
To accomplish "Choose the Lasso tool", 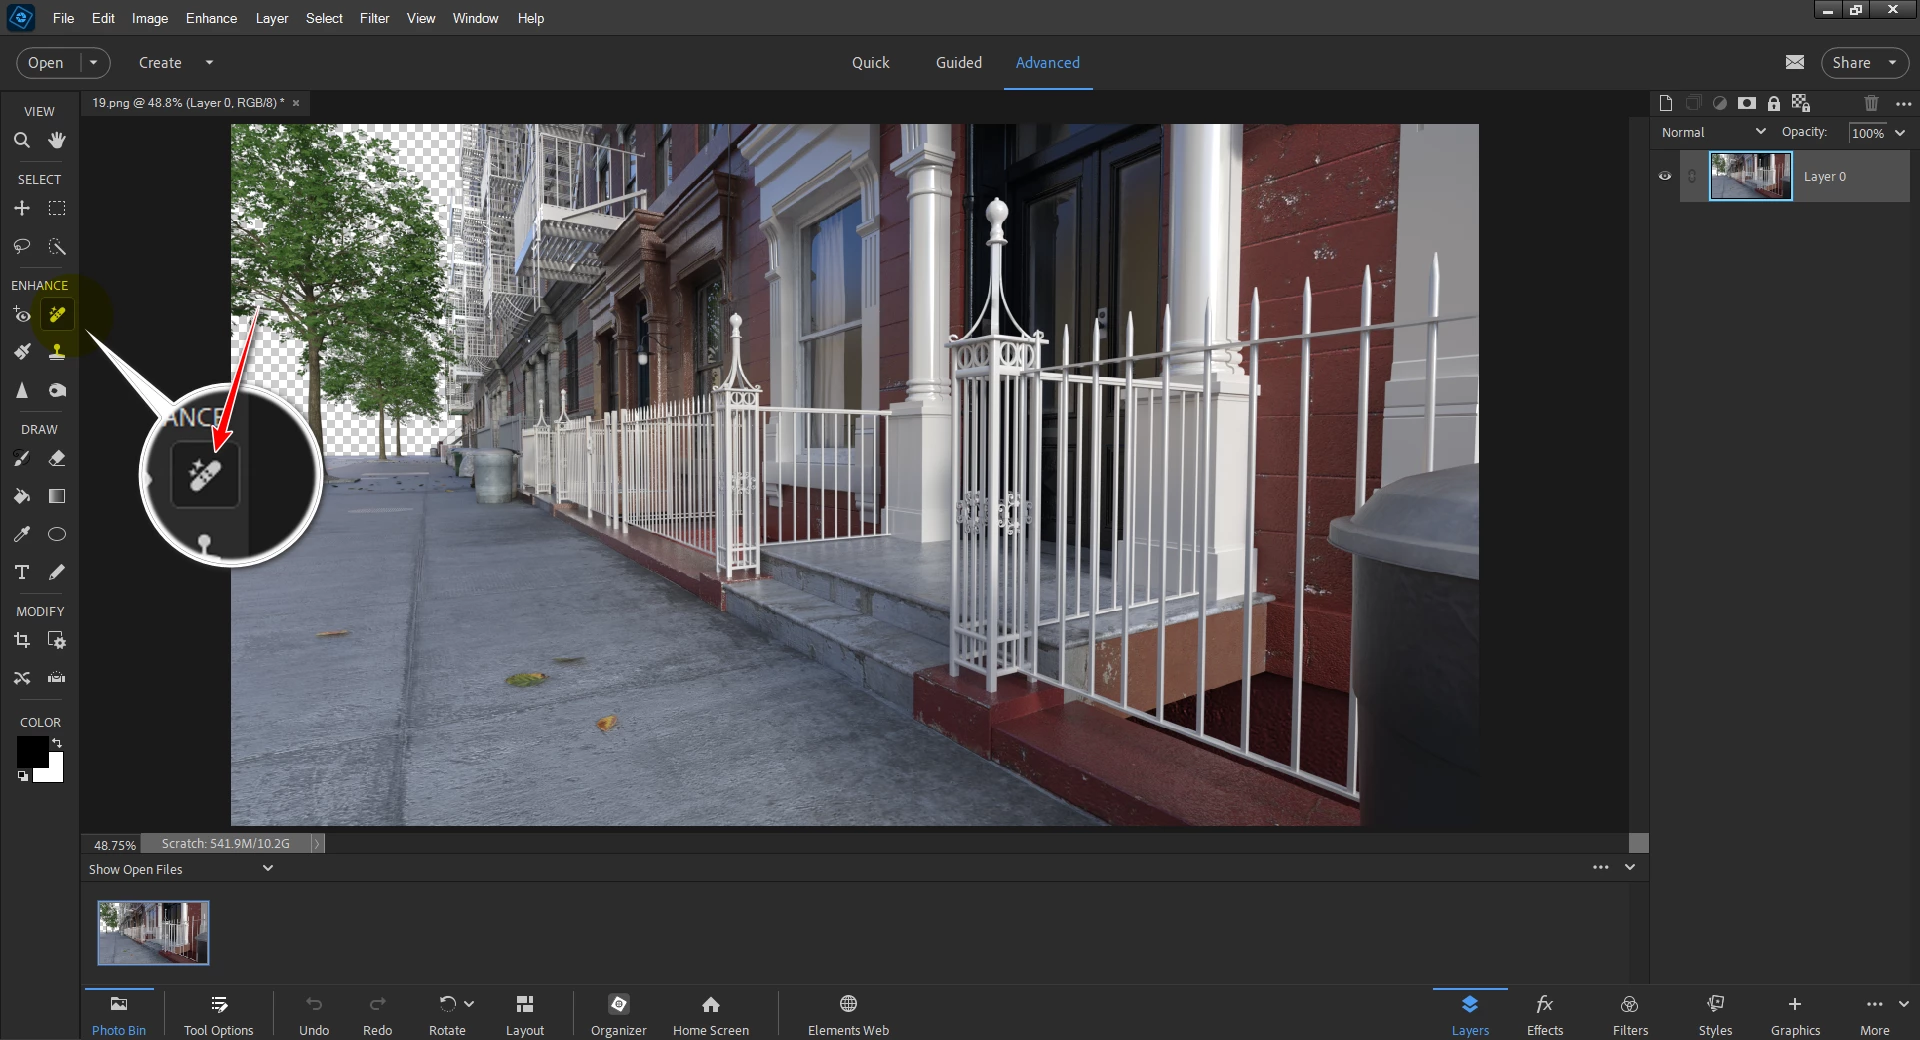I will [x=21, y=246].
